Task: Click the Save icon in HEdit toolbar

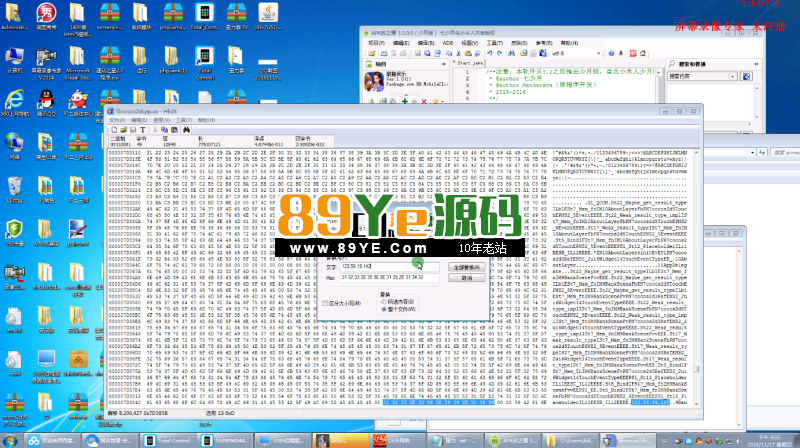Action: click(x=133, y=130)
